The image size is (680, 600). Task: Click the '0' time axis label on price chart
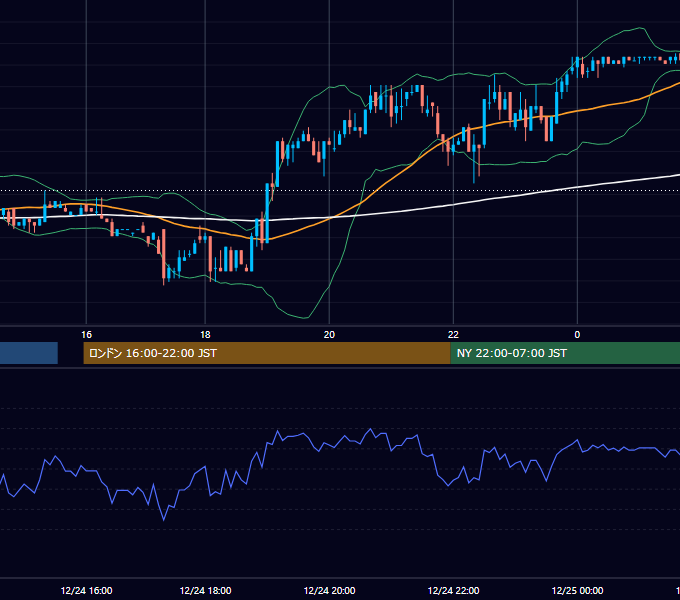point(577,335)
